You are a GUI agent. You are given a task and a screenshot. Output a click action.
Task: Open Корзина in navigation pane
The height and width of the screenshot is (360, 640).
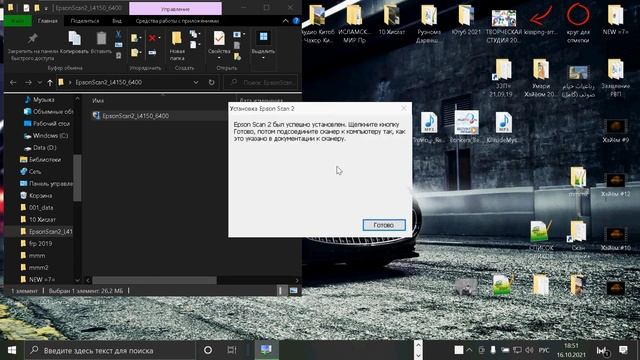40,196
